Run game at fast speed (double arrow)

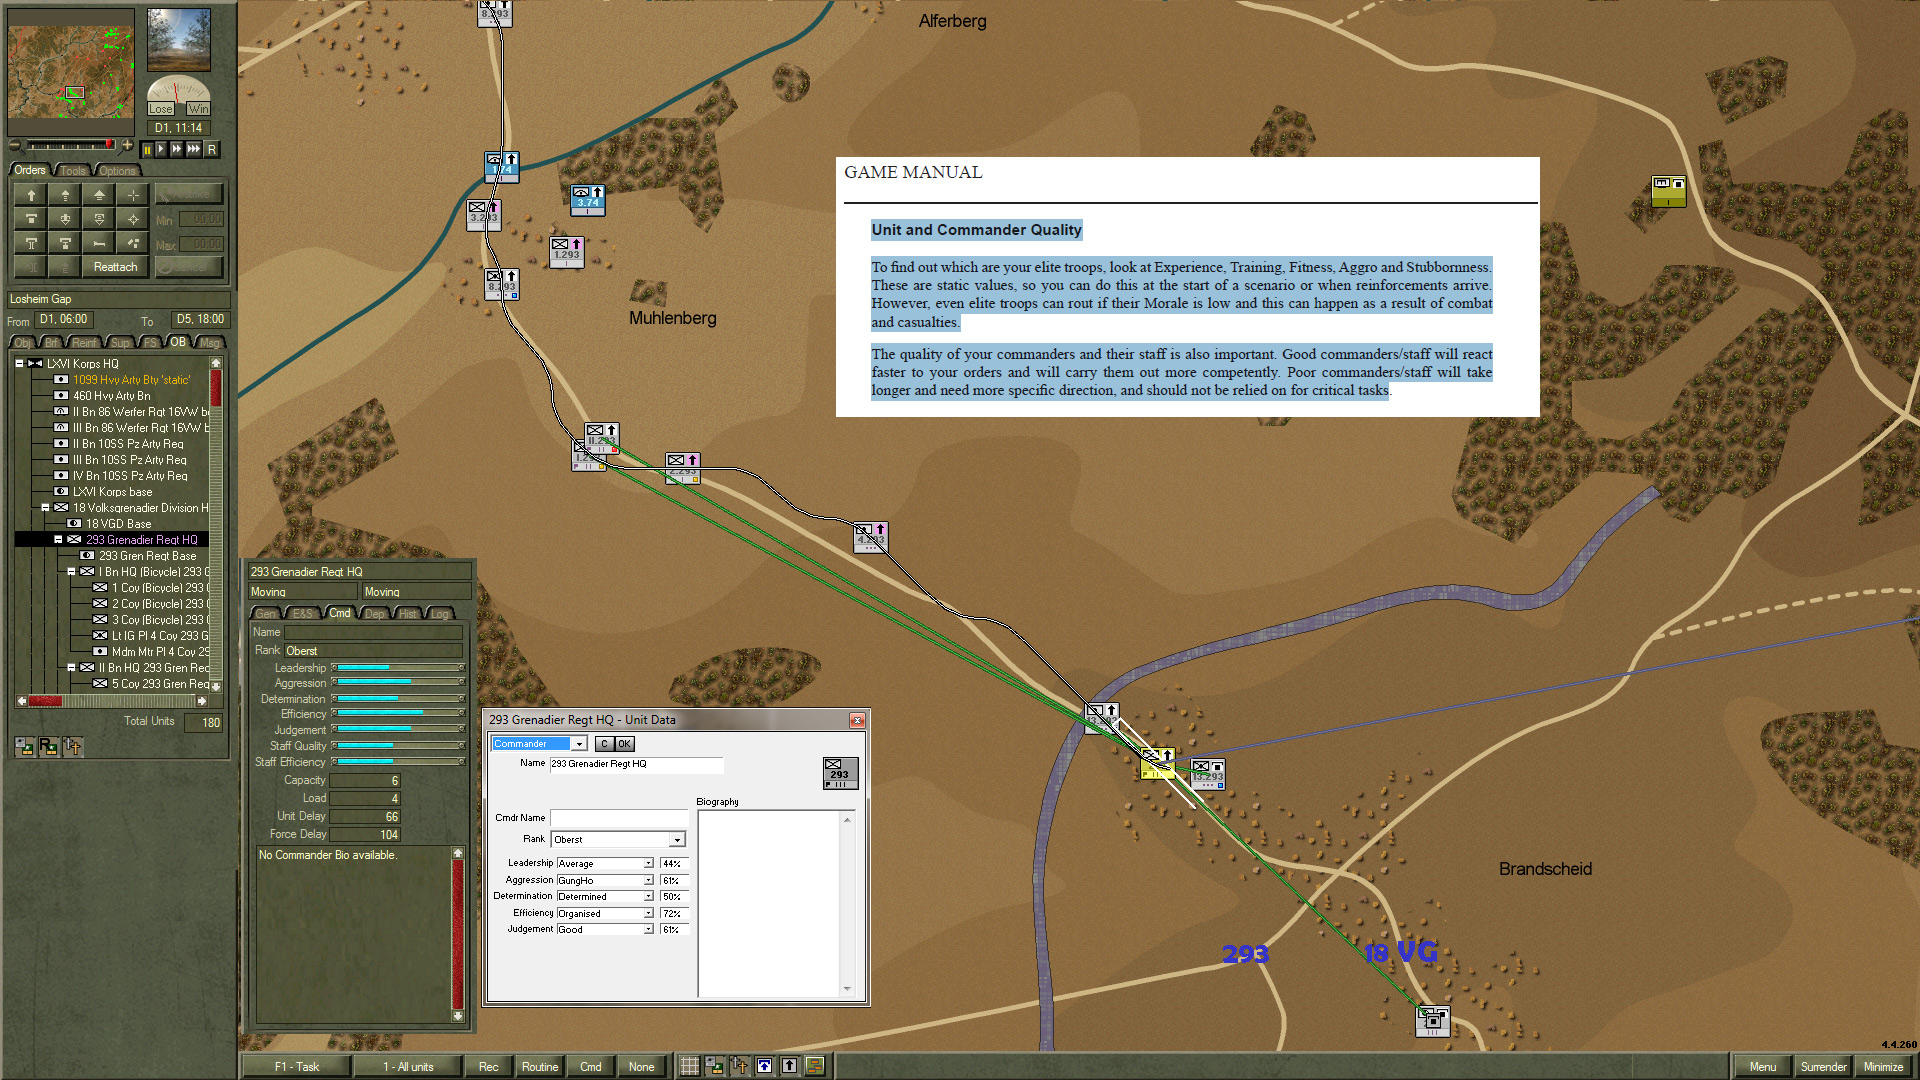pos(177,149)
